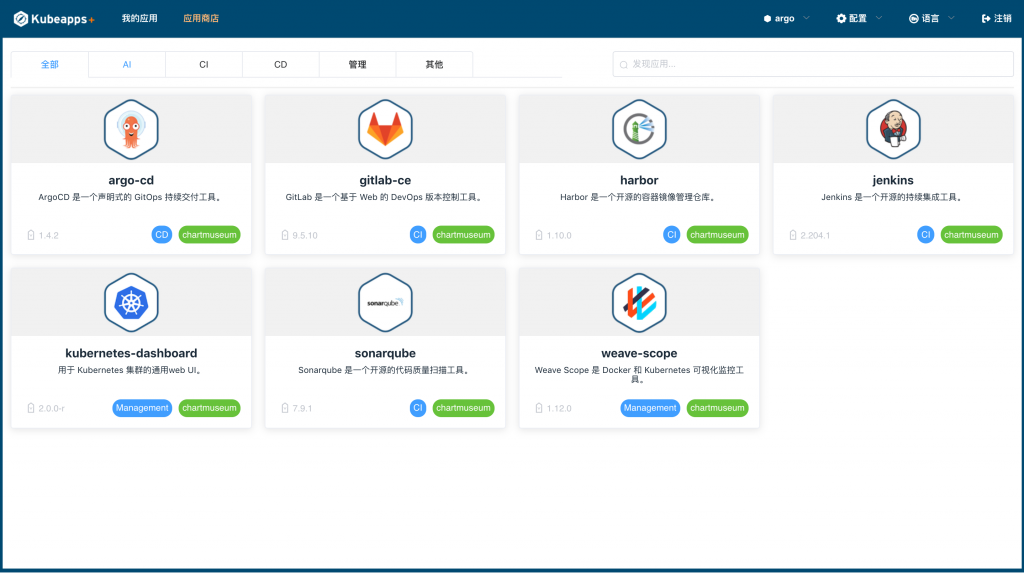Click chartmuseum tag on jenkins card
Screen dimensions: 1024x573
click(x=972, y=235)
